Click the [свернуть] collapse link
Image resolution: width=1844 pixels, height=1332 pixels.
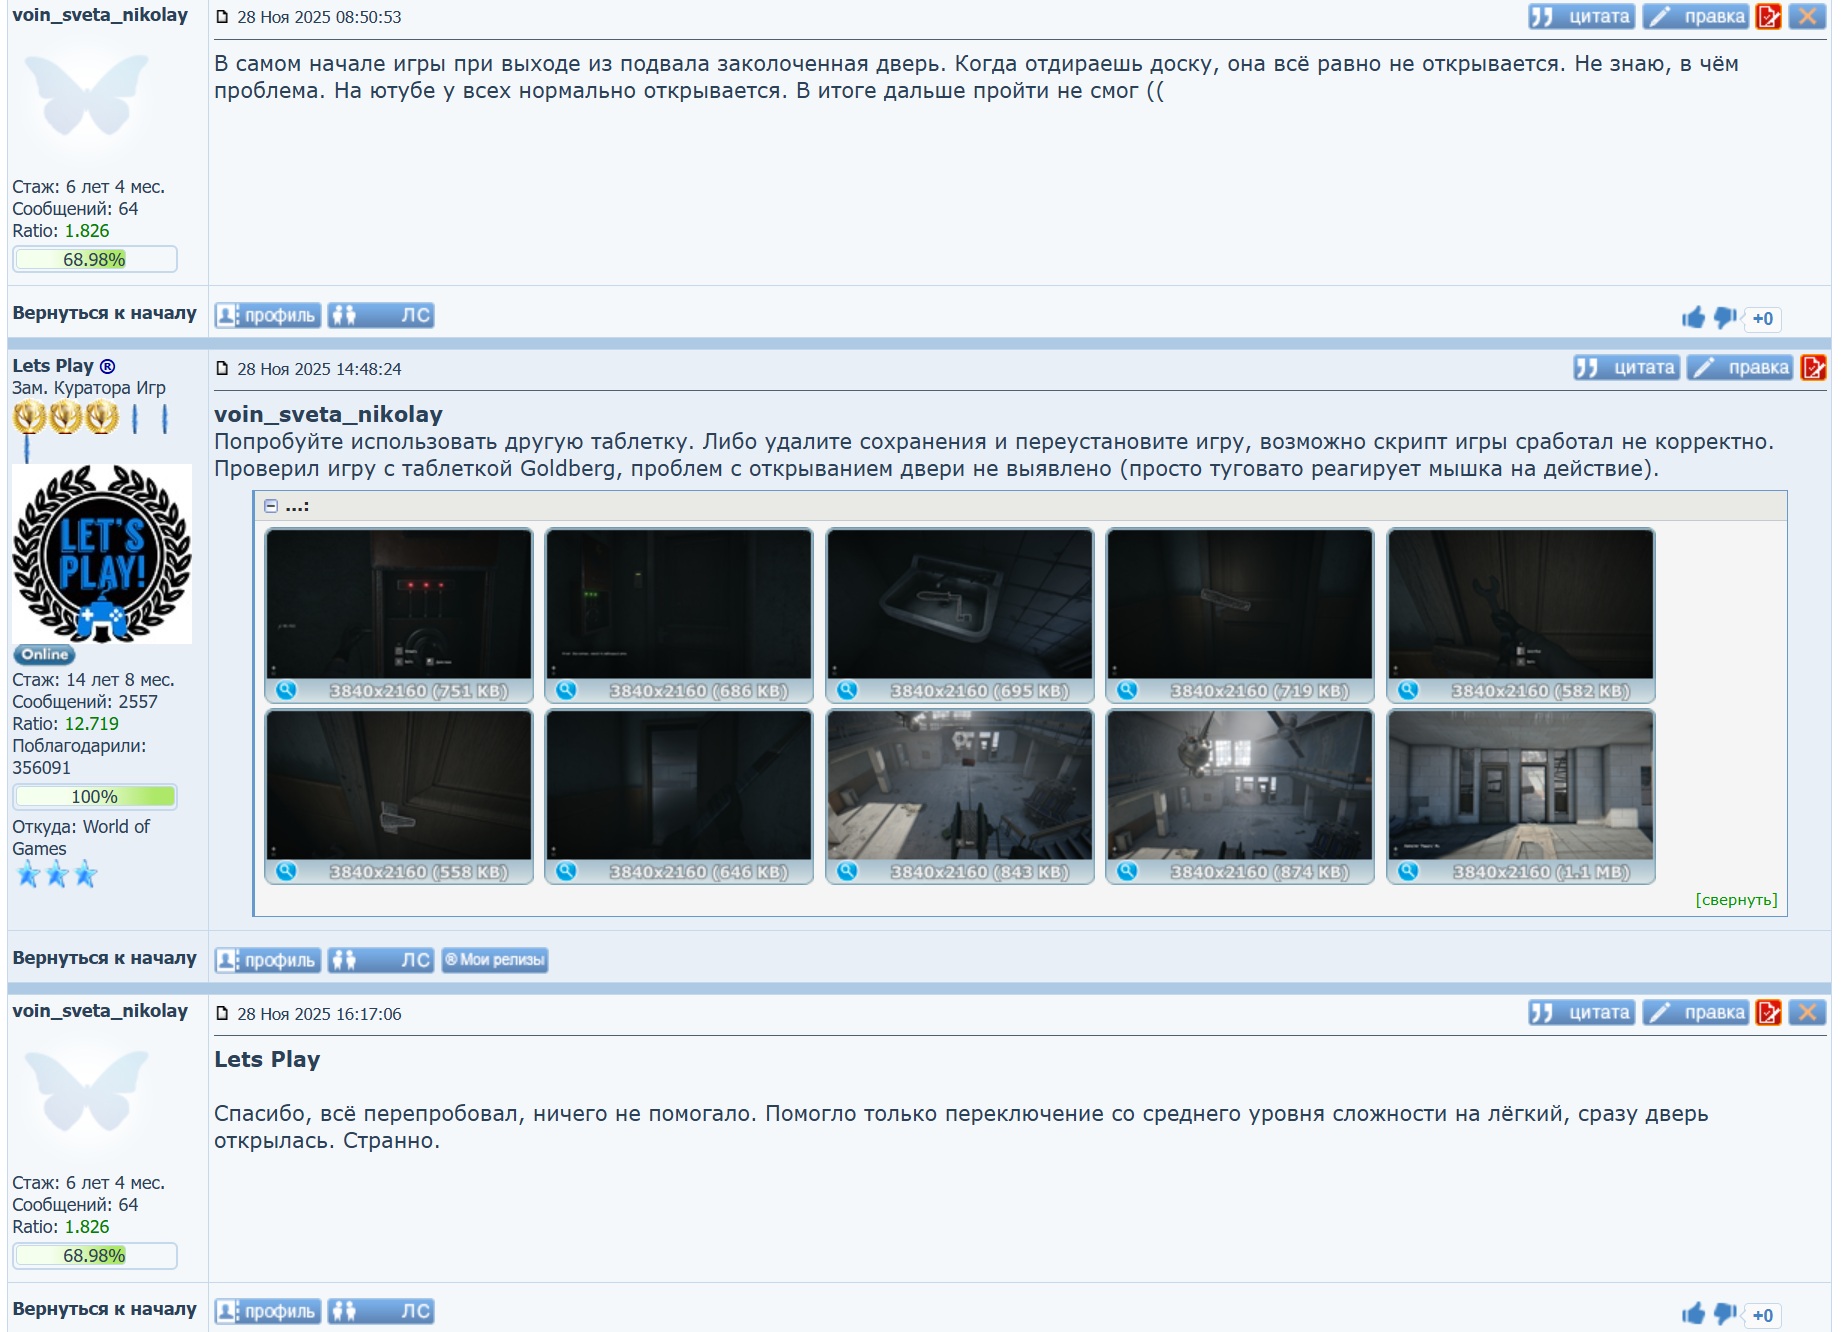[x=1736, y=900]
